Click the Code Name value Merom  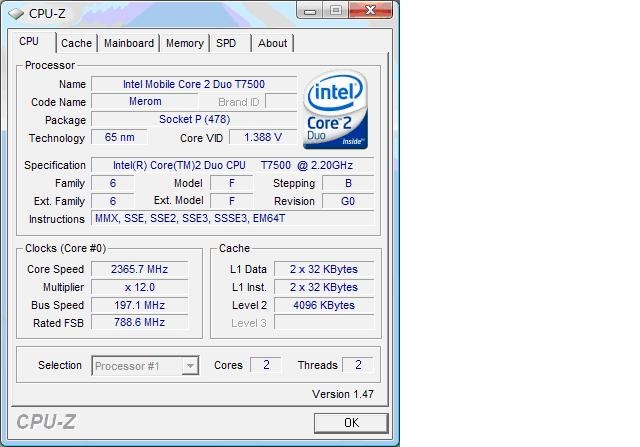click(145, 101)
